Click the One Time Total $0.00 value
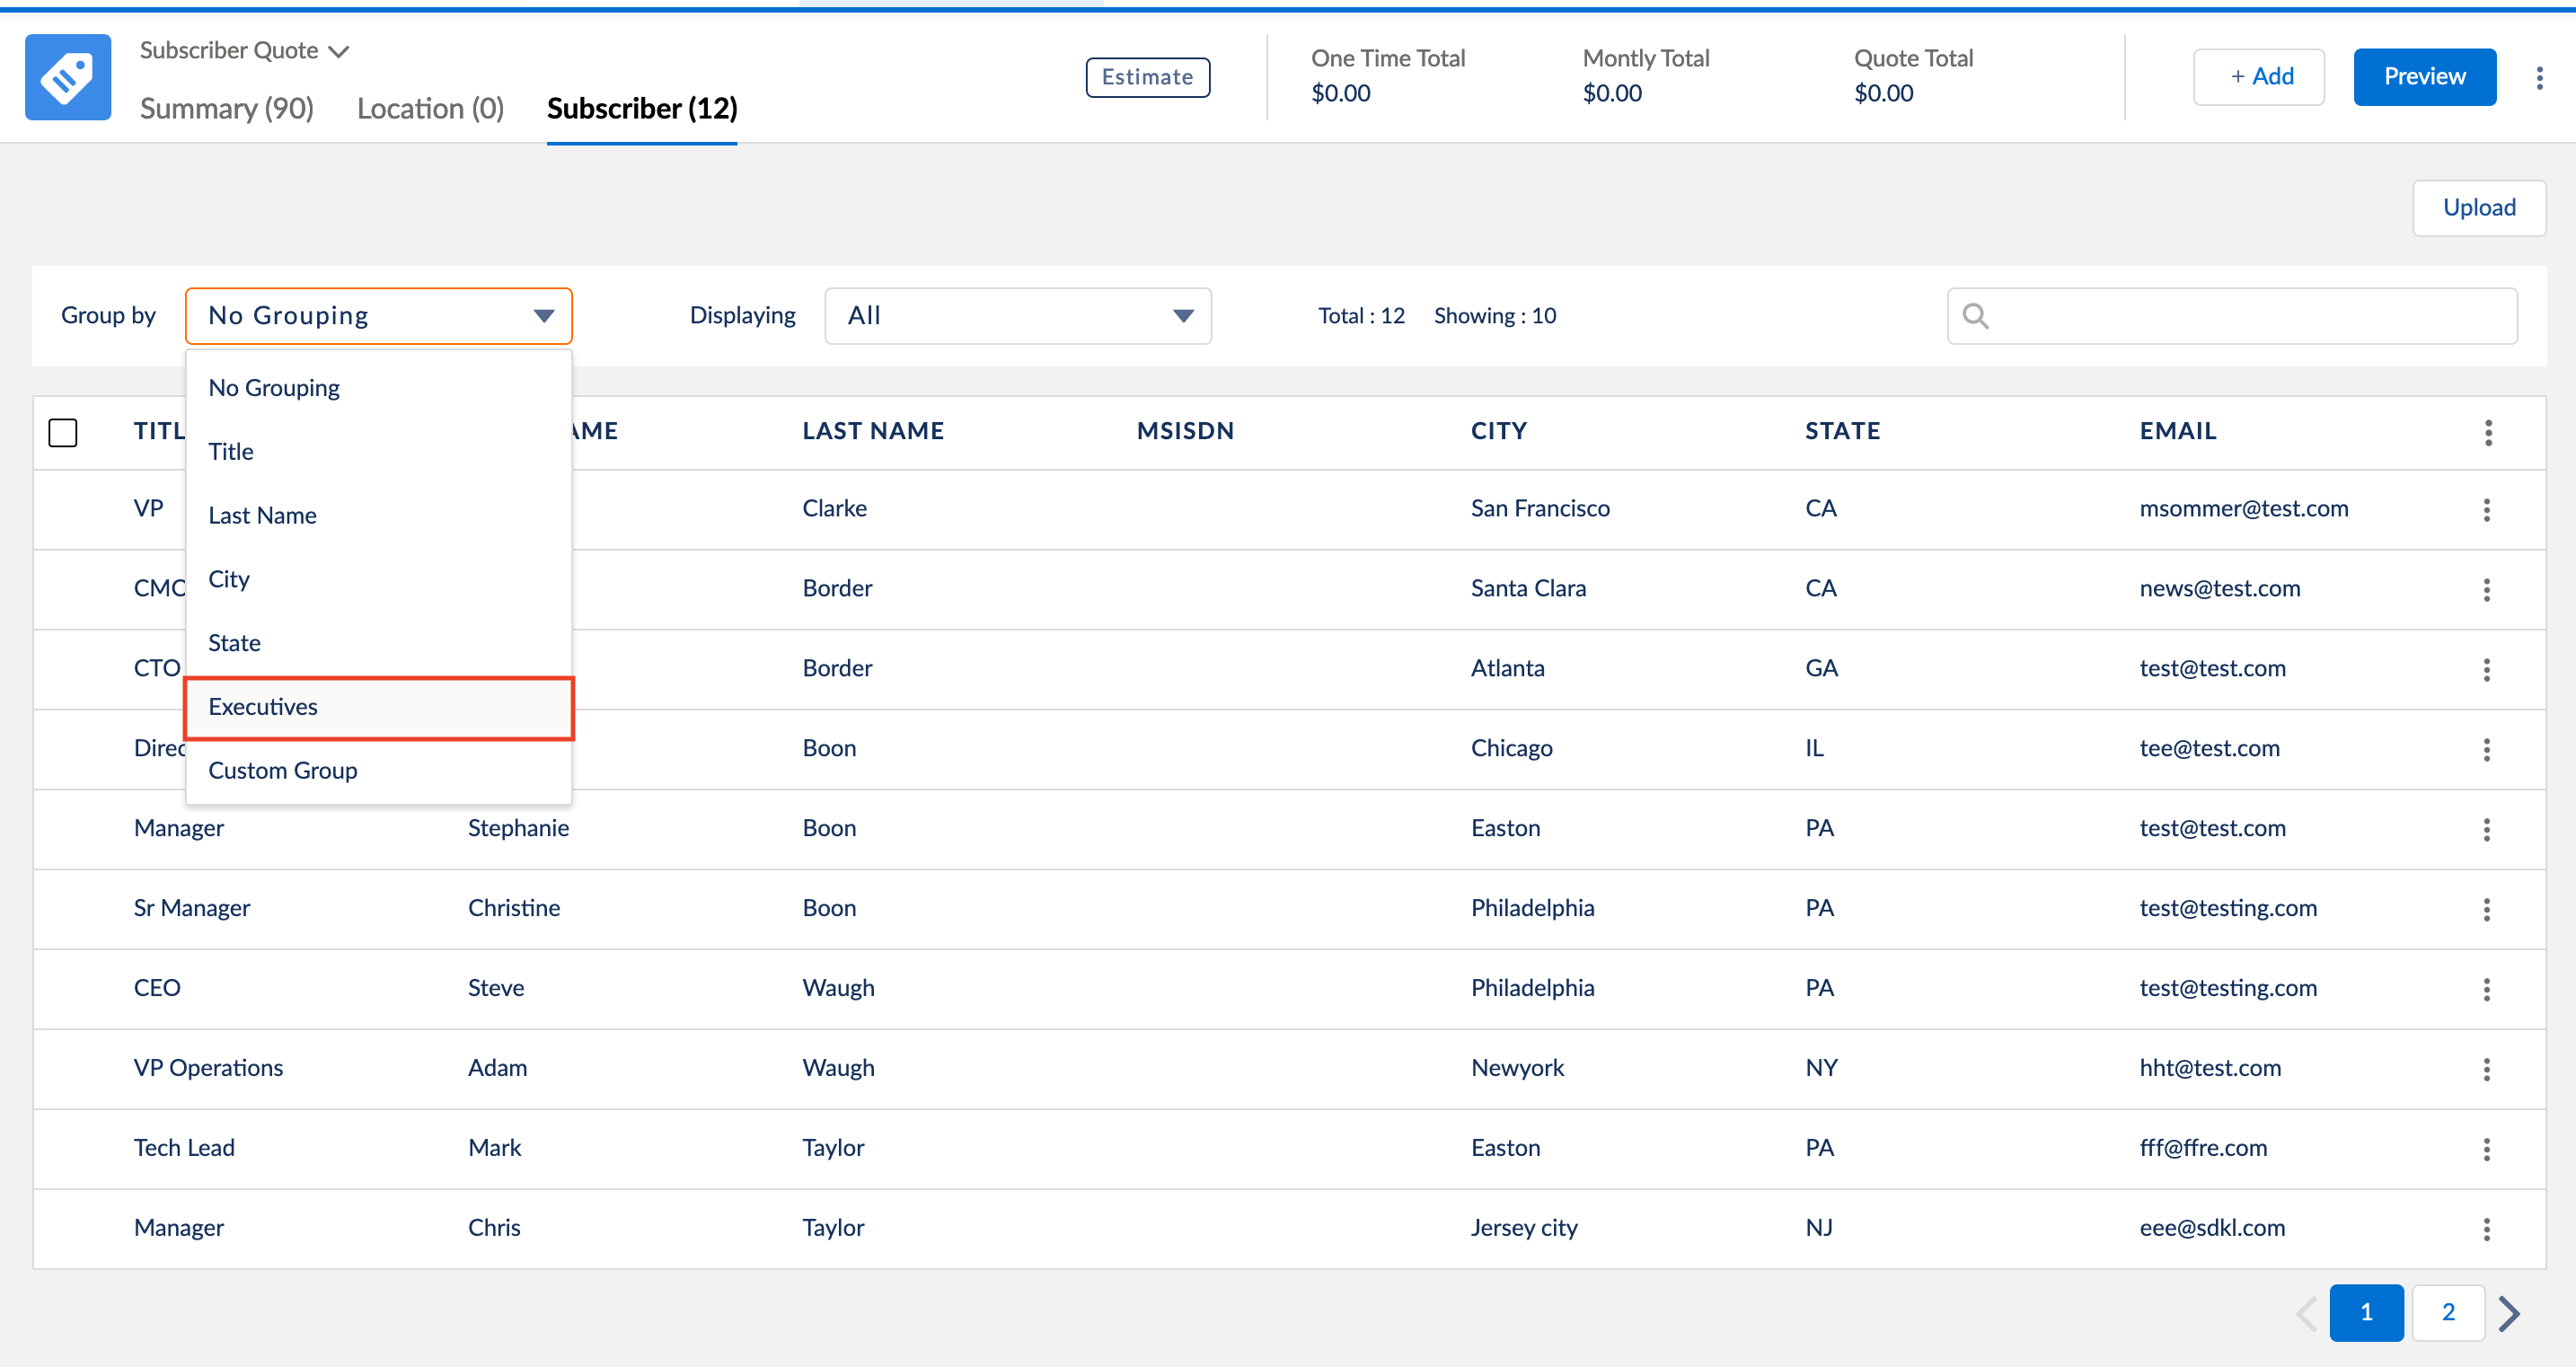Screen dimensions: 2576x1367 [1340, 93]
